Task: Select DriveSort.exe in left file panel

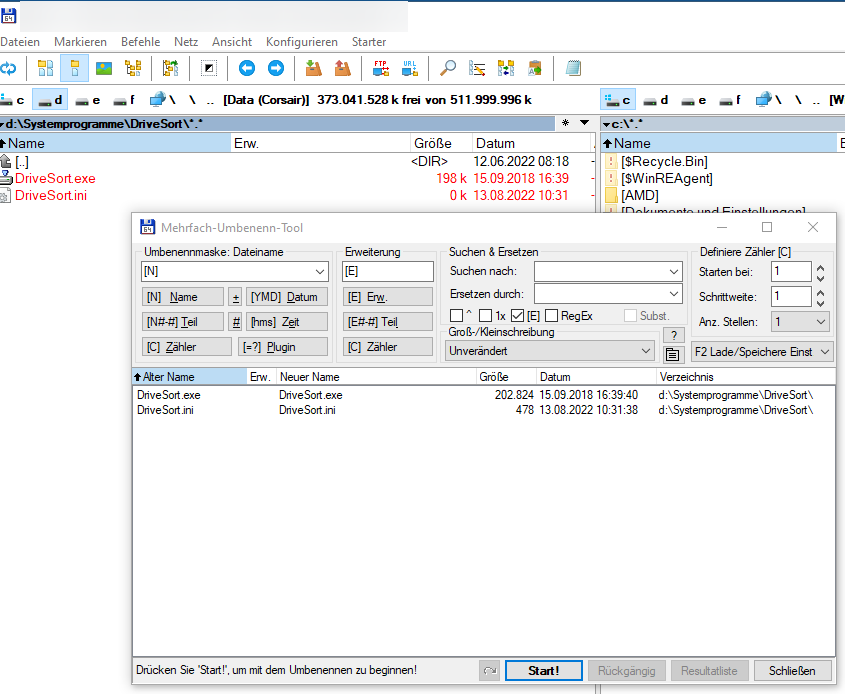Action: (55, 178)
